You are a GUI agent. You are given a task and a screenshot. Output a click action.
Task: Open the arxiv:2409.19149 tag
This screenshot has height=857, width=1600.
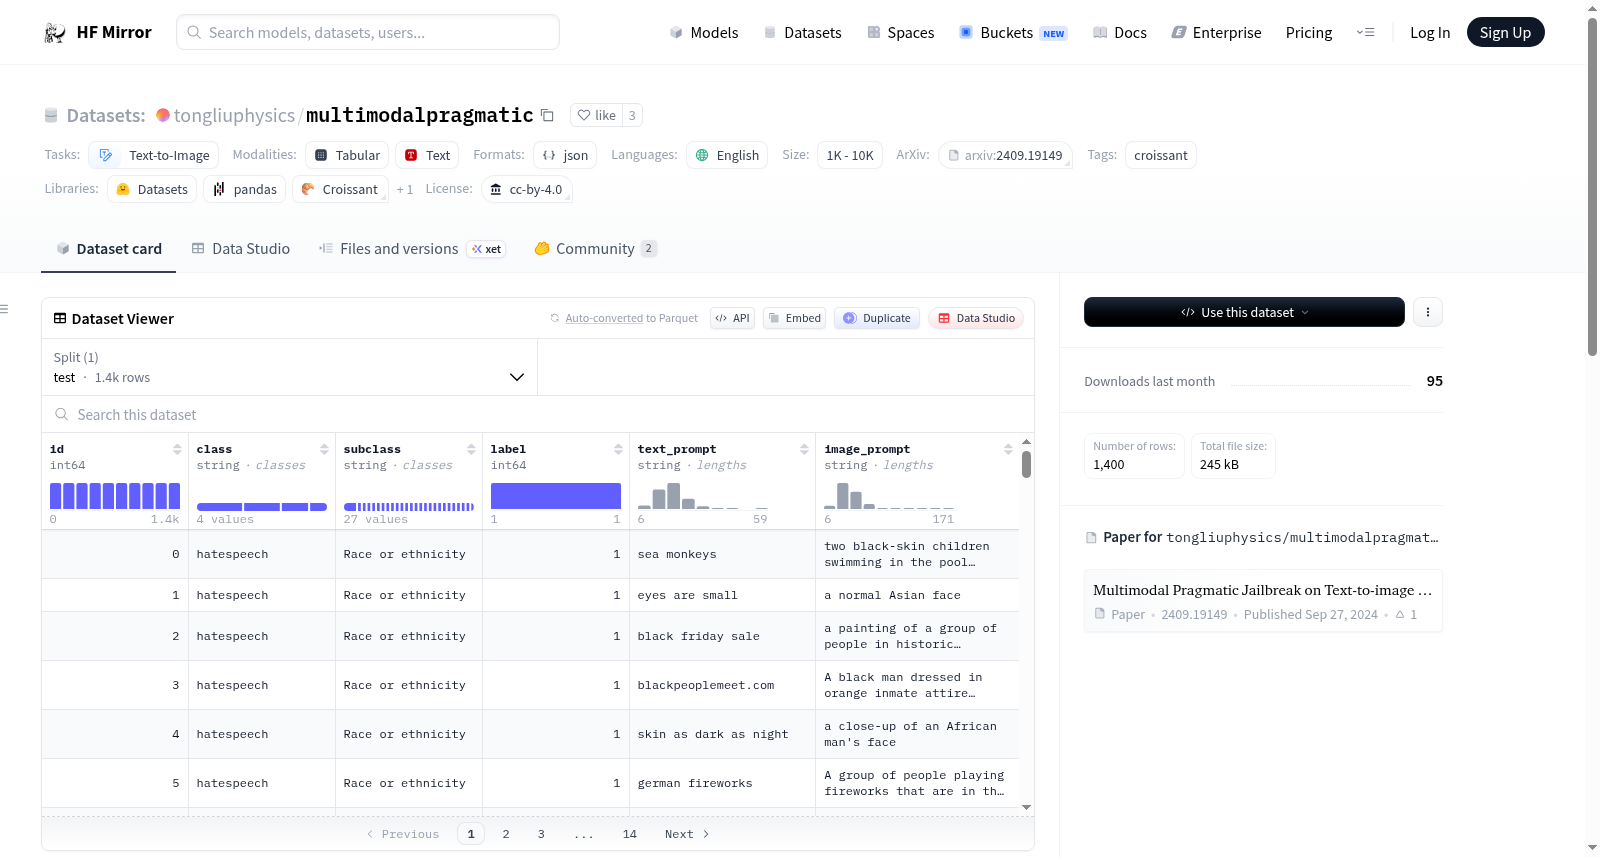pyautogui.click(x=1005, y=155)
